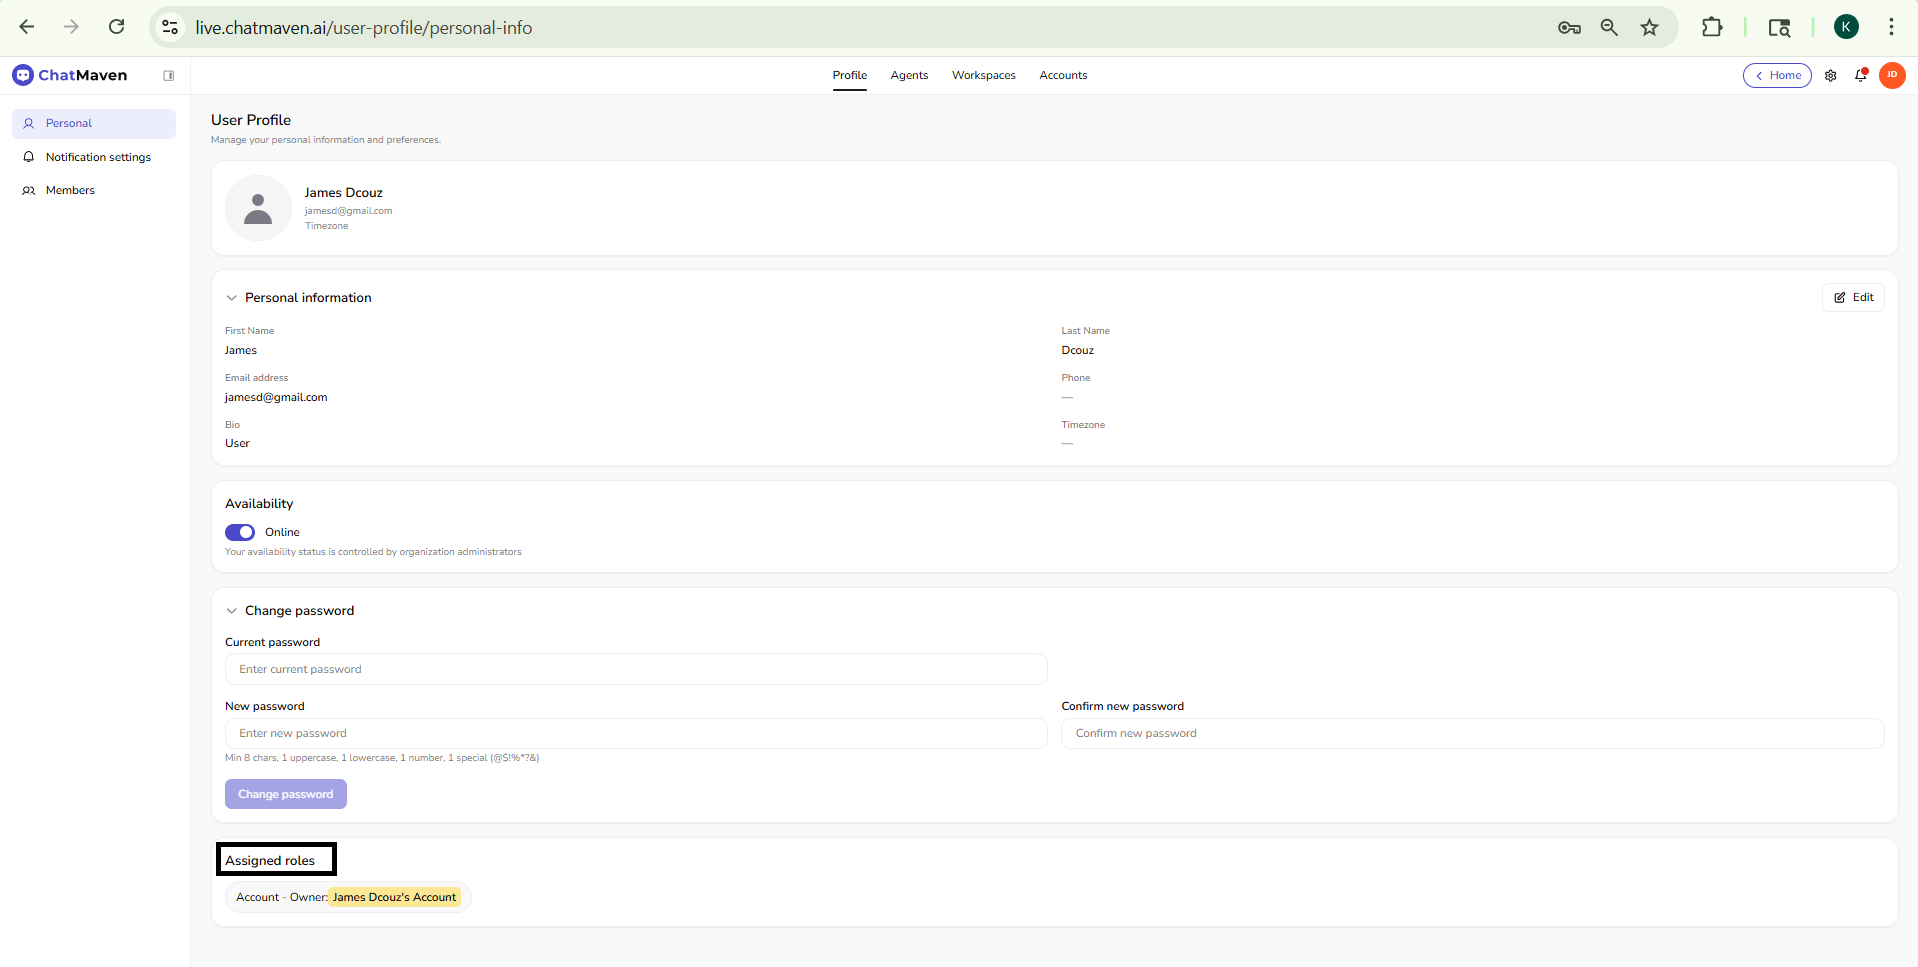
Task: Open the settings gear in the top bar
Action: coord(1831,75)
